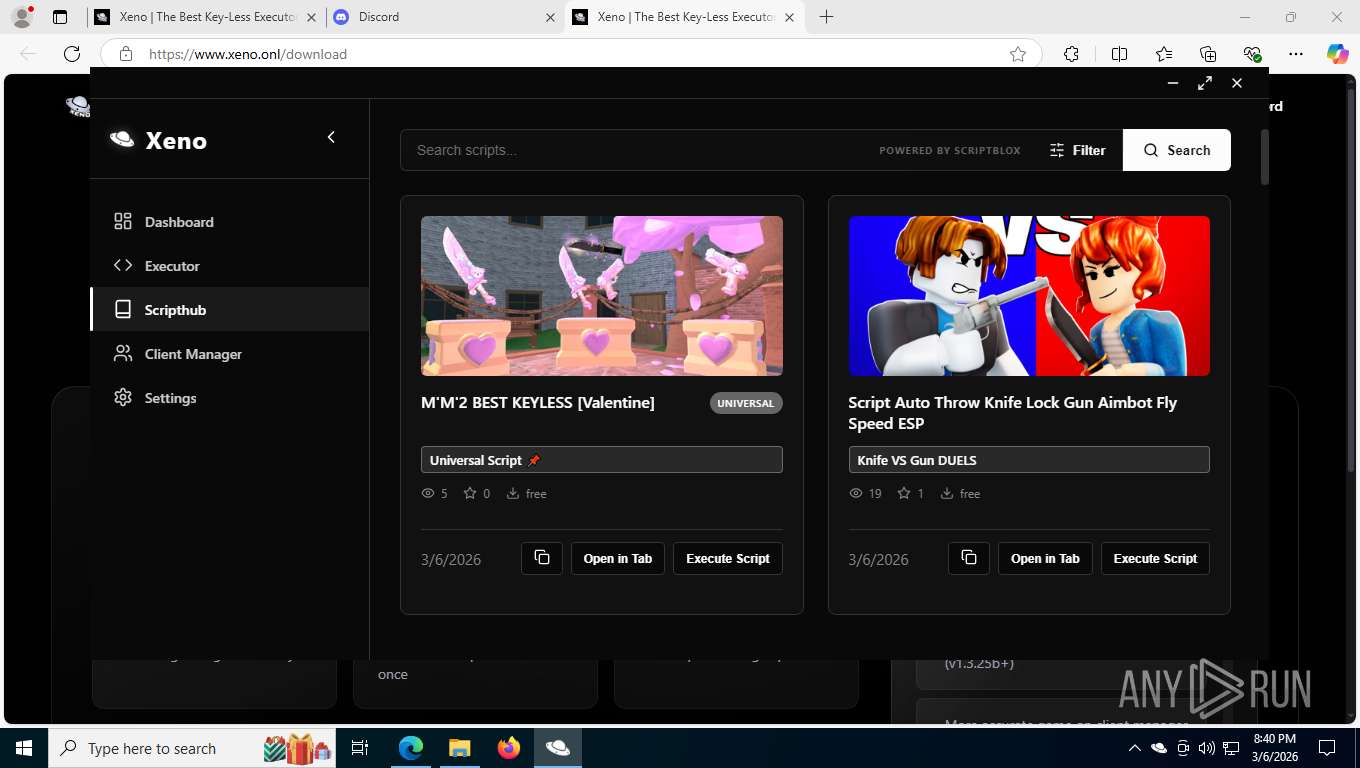Select the Universal Script game tag
The image size is (1360, 768).
[602, 460]
